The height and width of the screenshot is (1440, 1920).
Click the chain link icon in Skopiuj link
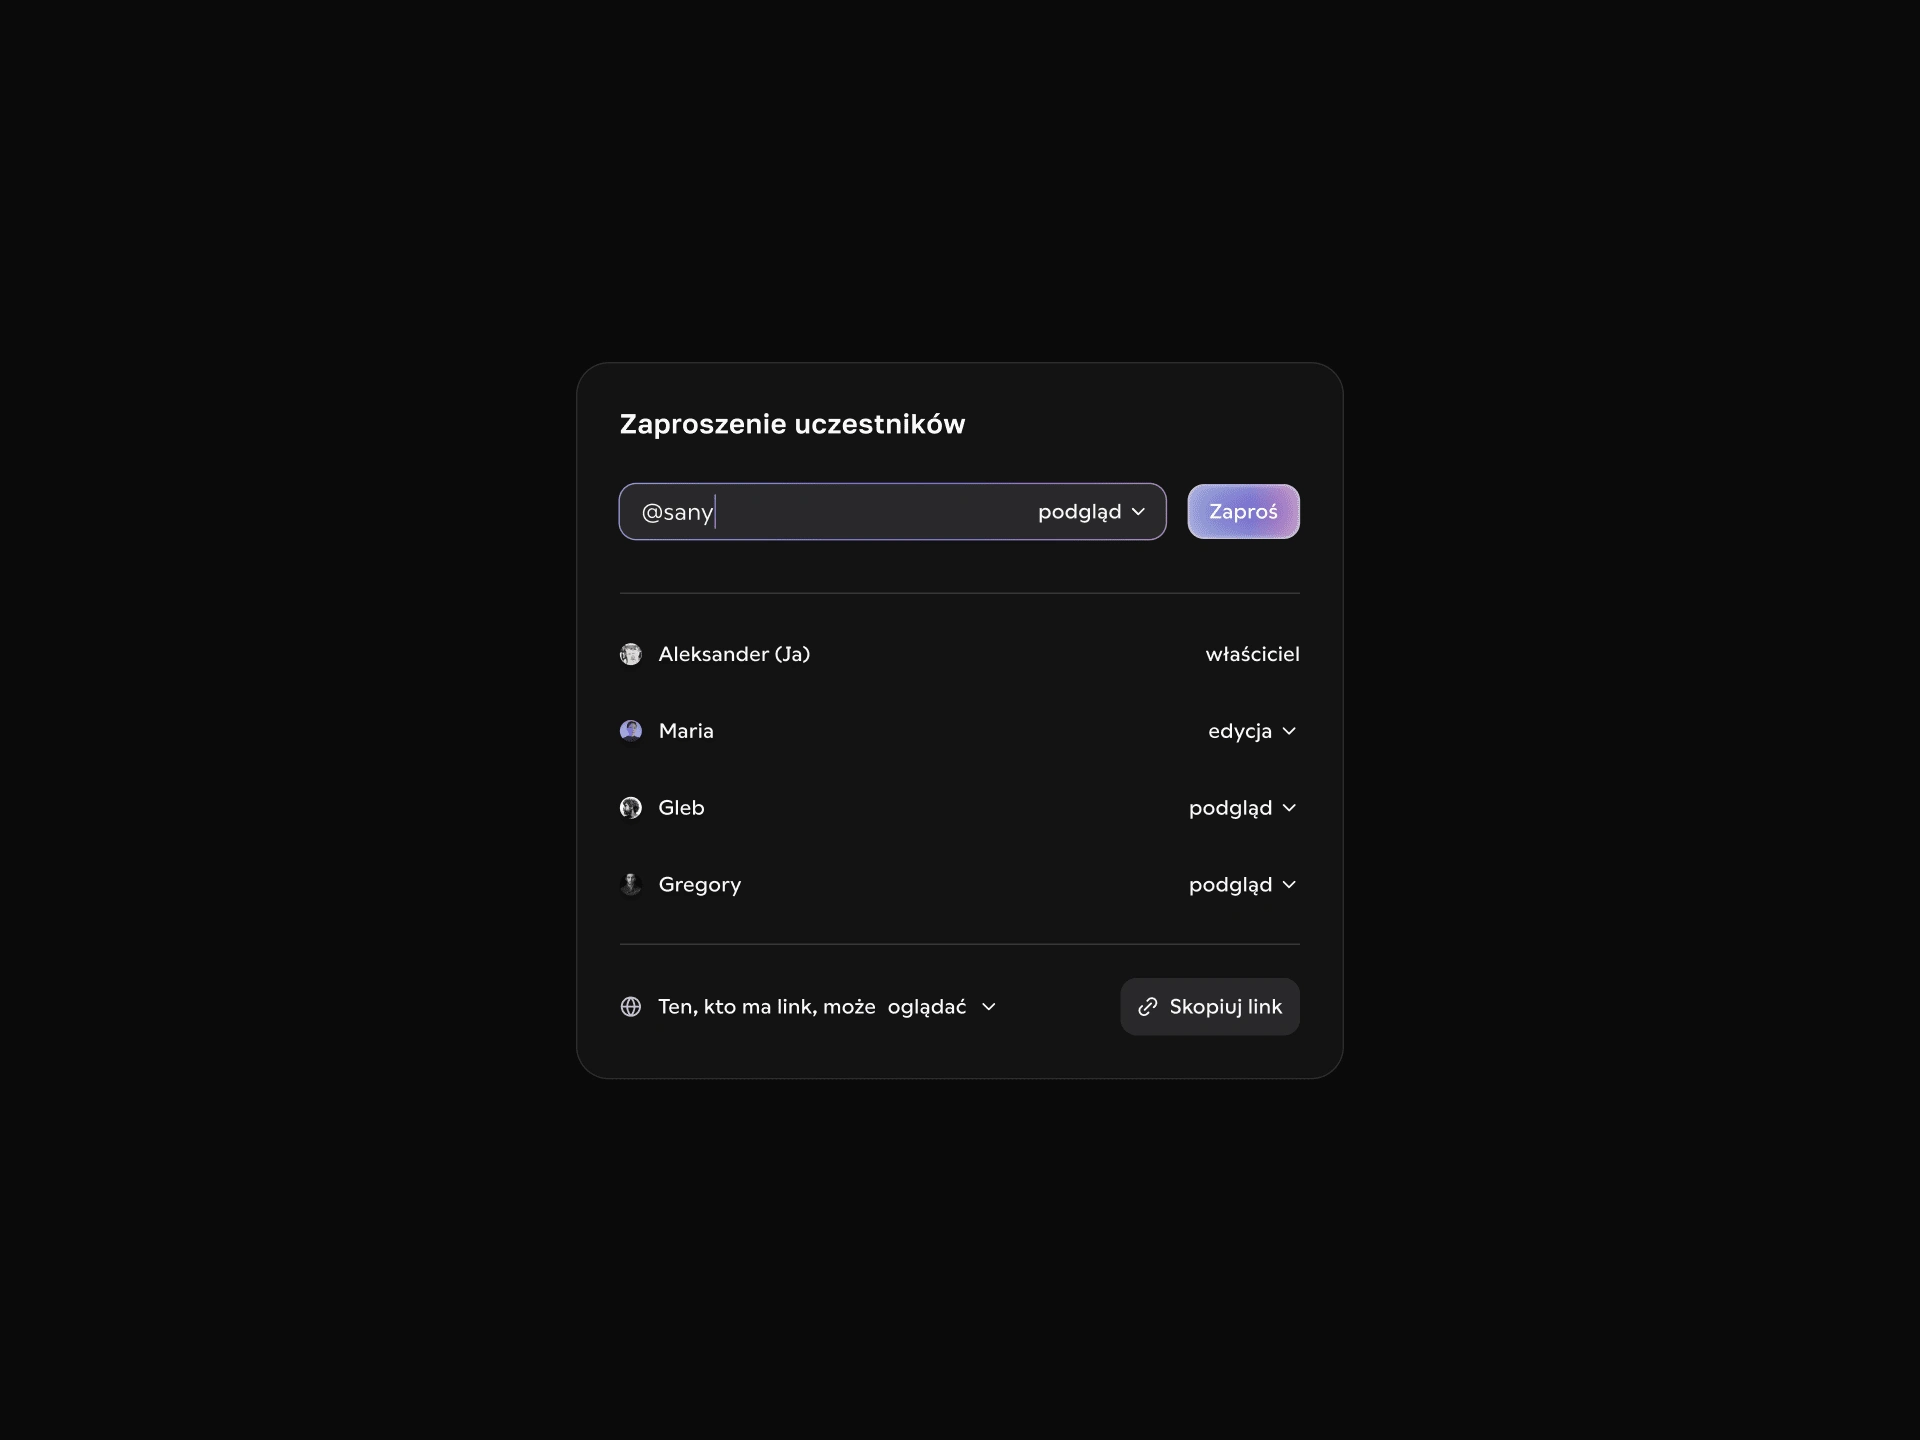pyautogui.click(x=1148, y=1007)
